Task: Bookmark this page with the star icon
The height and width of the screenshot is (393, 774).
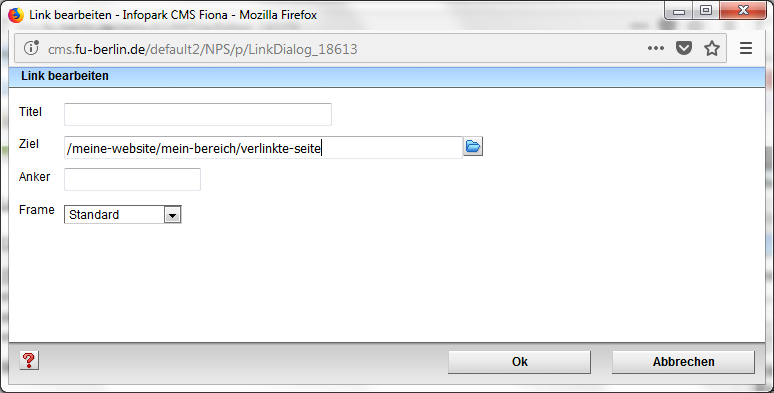Action: pos(712,48)
